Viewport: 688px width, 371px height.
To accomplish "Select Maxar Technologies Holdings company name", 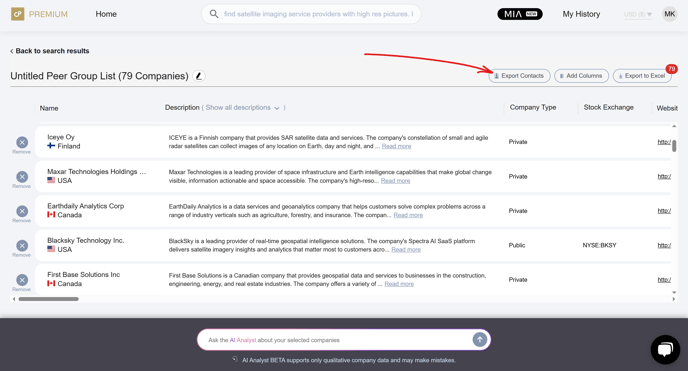I will point(97,171).
